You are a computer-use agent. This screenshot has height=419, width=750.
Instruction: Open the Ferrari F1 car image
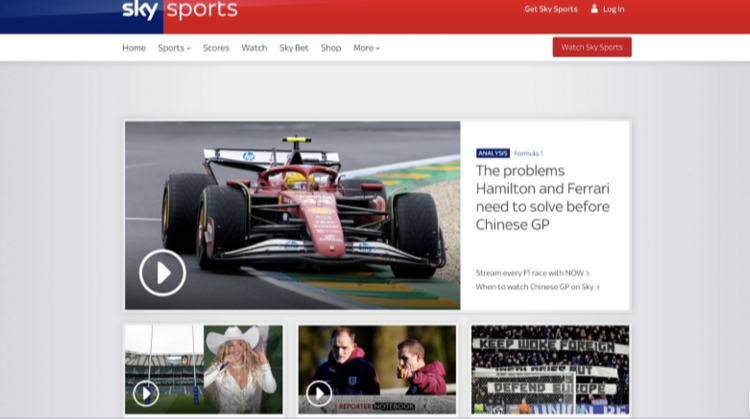coord(293,215)
